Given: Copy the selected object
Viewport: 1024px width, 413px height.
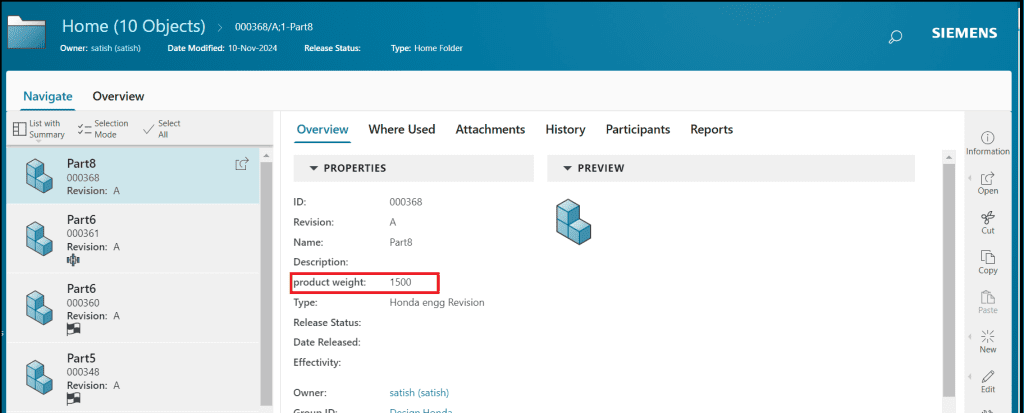Looking at the screenshot, I should [x=987, y=258].
